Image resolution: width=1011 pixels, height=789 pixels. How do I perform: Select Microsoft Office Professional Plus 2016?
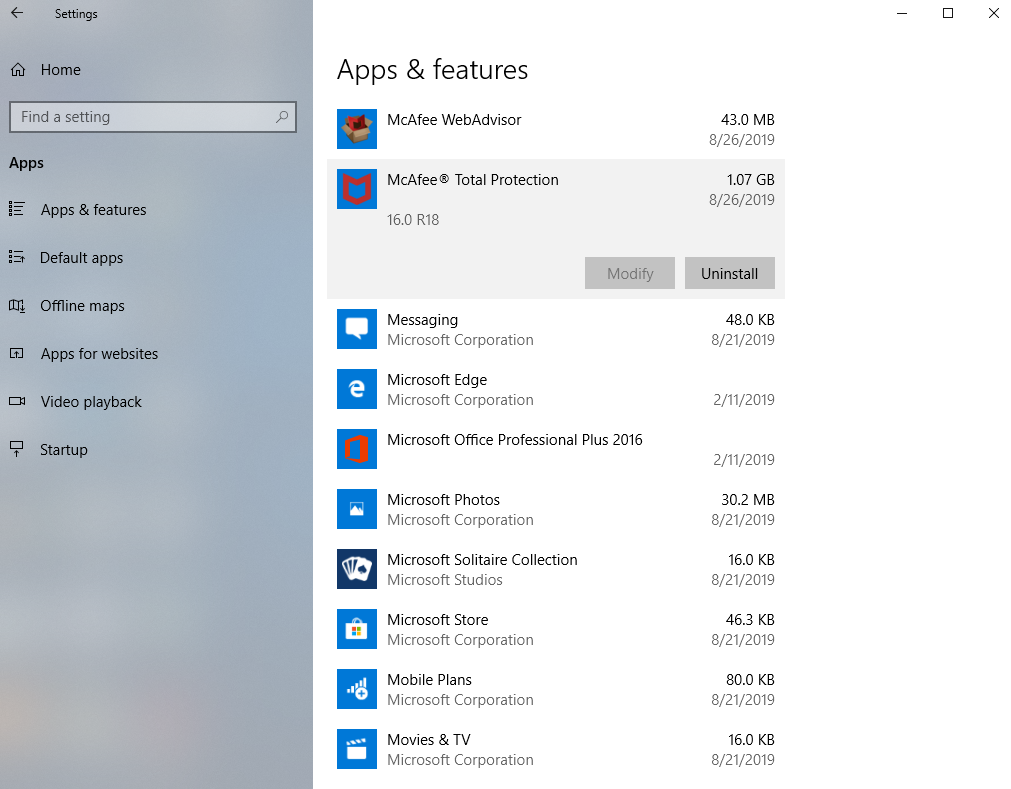(x=515, y=440)
